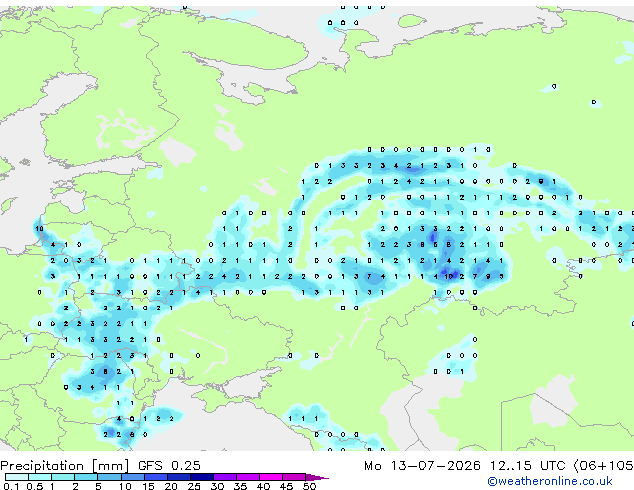This screenshot has height=490, width=634.
Task: Click the legend label "30"
Action: [x=217, y=486]
